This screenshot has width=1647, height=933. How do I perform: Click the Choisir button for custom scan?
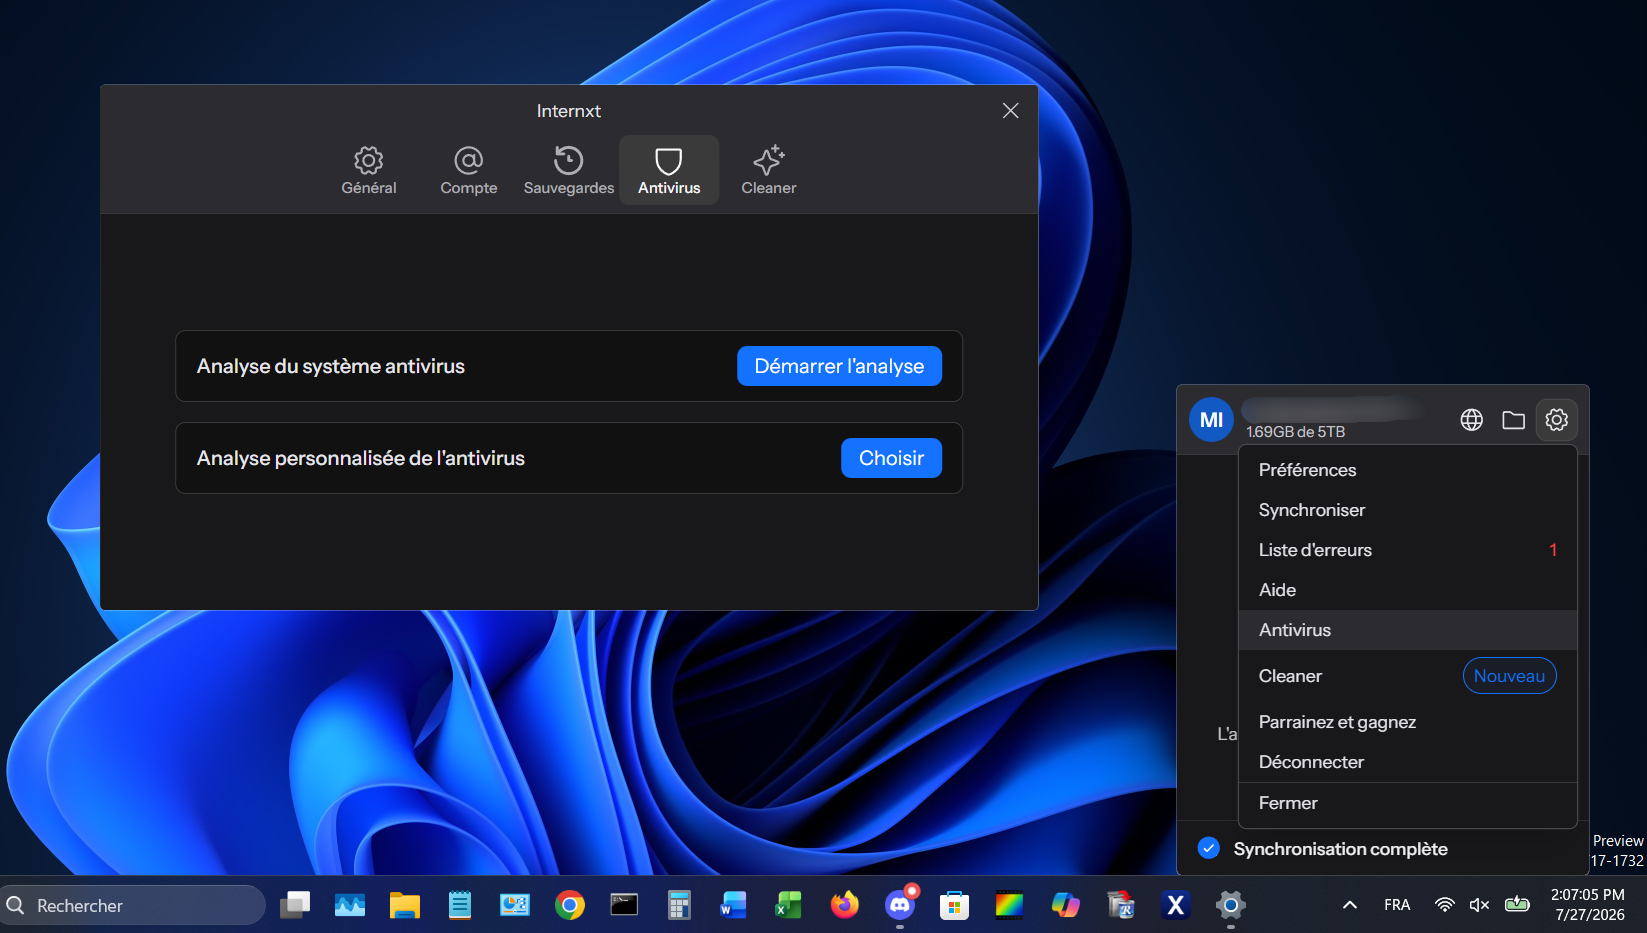(891, 458)
